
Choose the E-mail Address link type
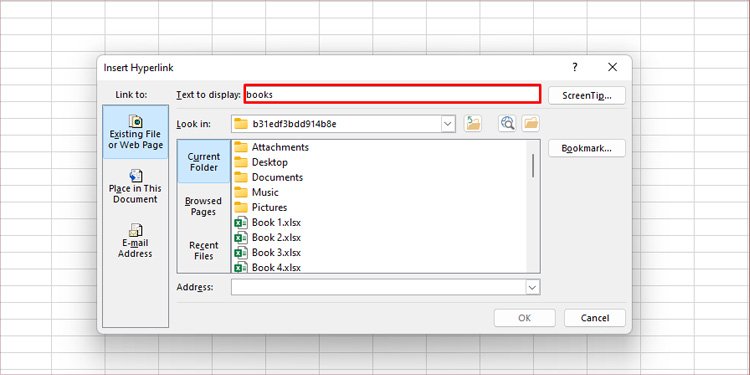coord(135,241)
